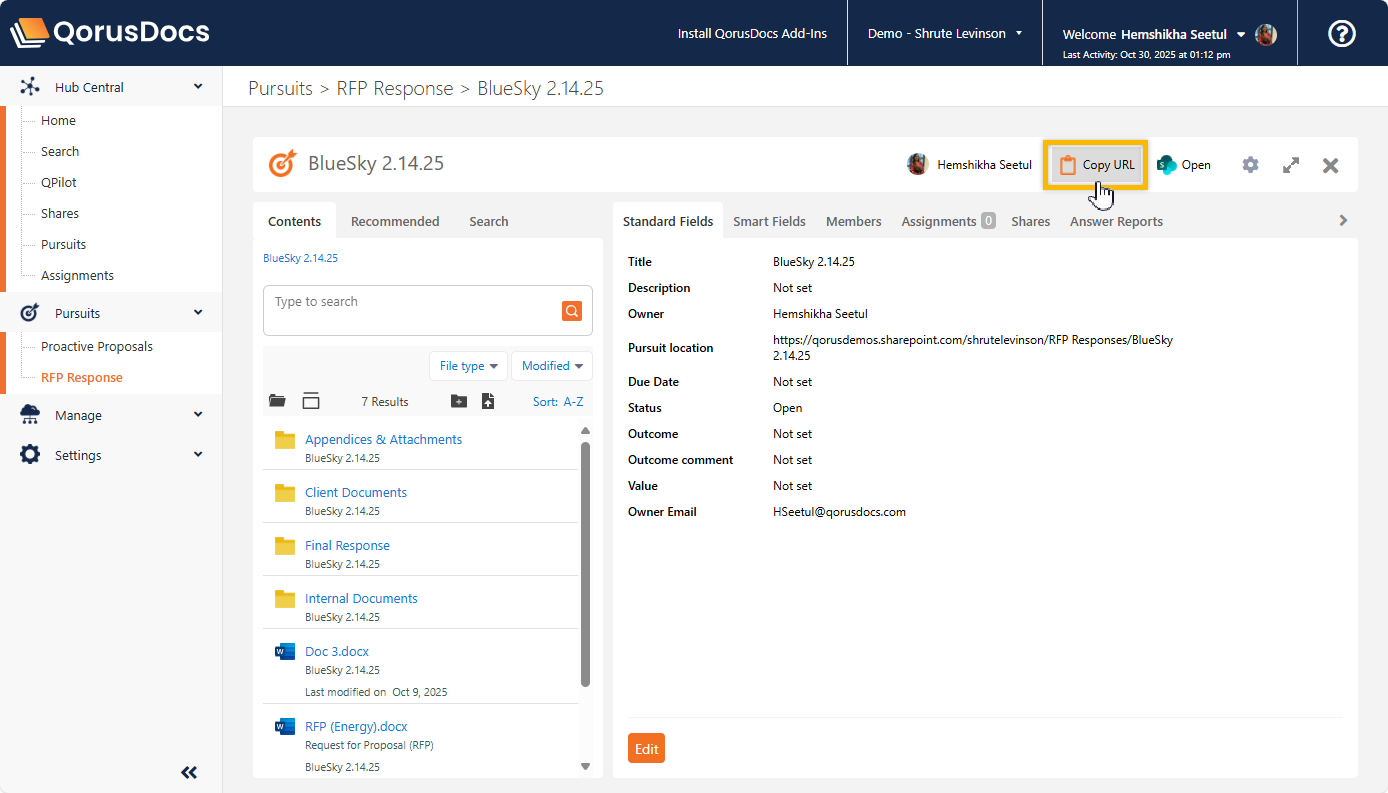Click the upload file icon
Viewport: 1388px width, 793px height.
pos(488,401)
